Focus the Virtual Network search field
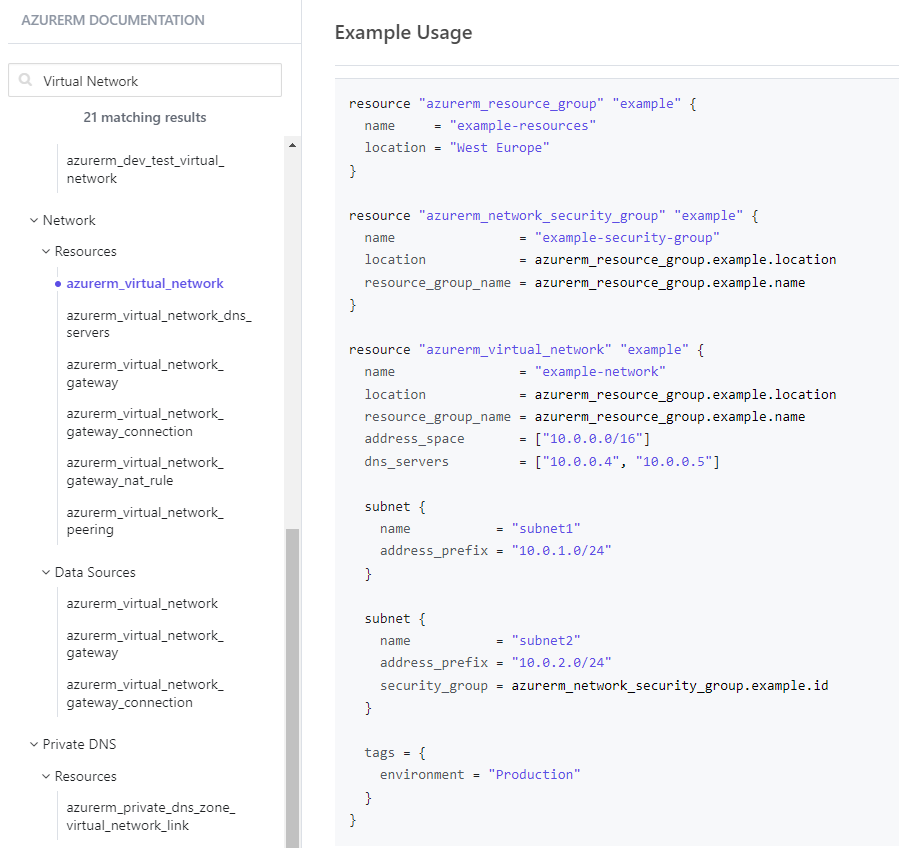 coord(145,80)
